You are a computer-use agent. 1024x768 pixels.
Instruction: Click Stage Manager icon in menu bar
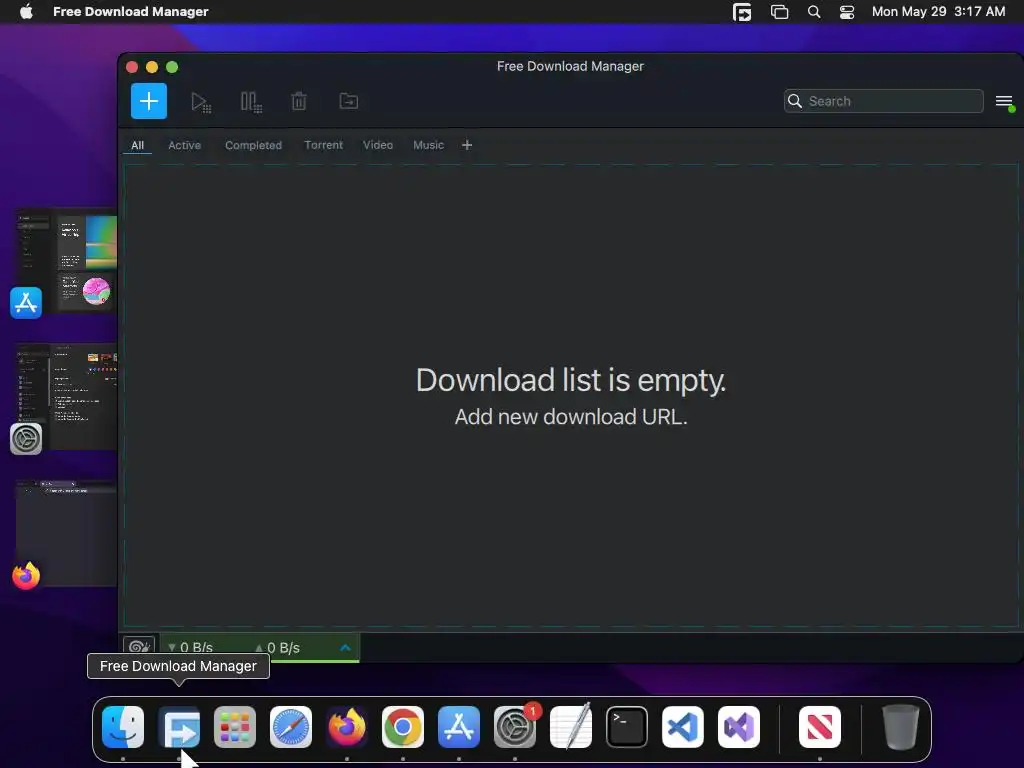(x=779, y=12)
